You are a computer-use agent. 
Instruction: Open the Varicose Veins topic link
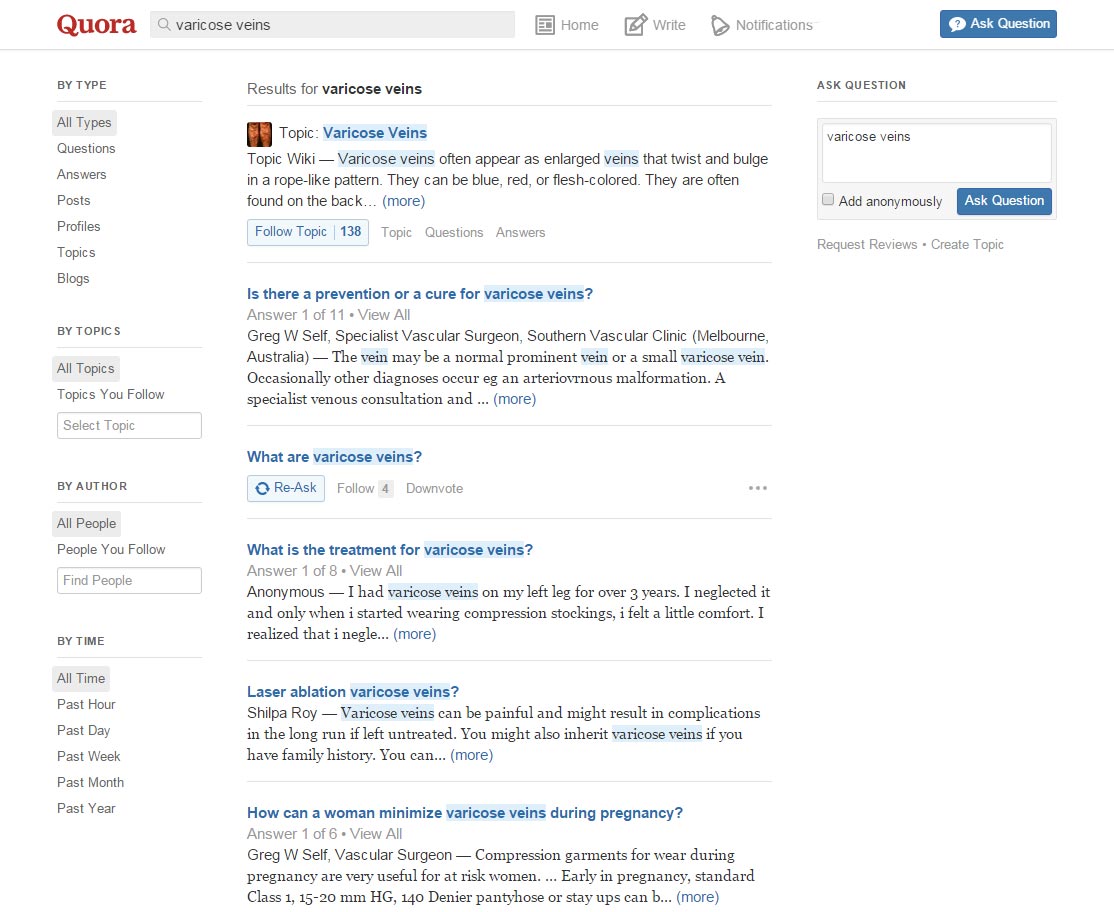(x=375, y=133)
